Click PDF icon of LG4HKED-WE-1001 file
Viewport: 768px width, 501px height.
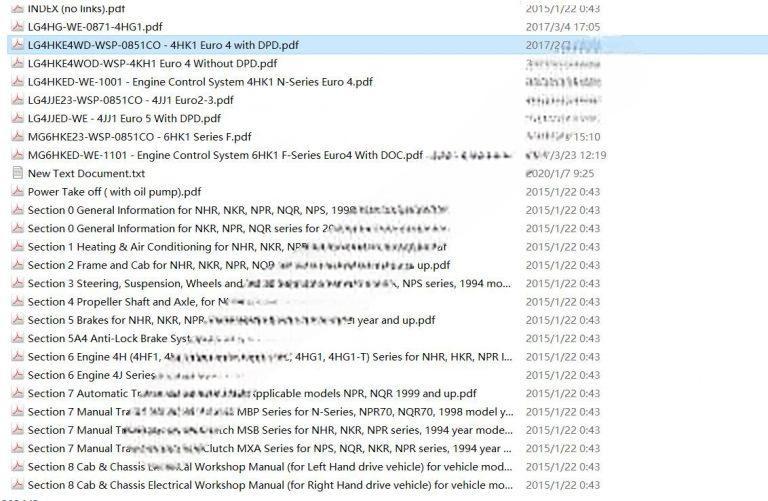tap(18, 82)
